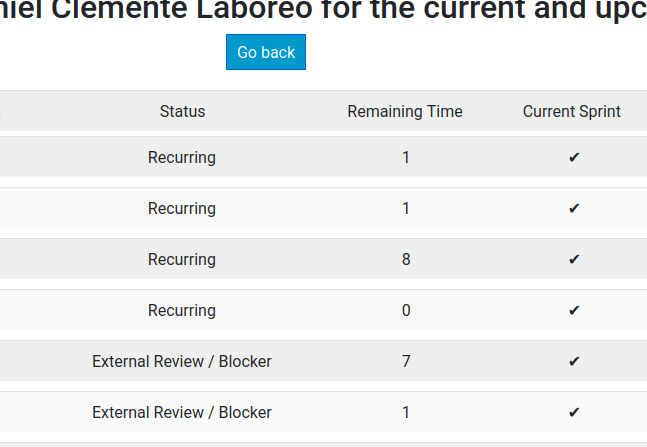Click the checkmark in the last External Review row
Viewport: 647px width, 447px height.
[x=574, y=412]
